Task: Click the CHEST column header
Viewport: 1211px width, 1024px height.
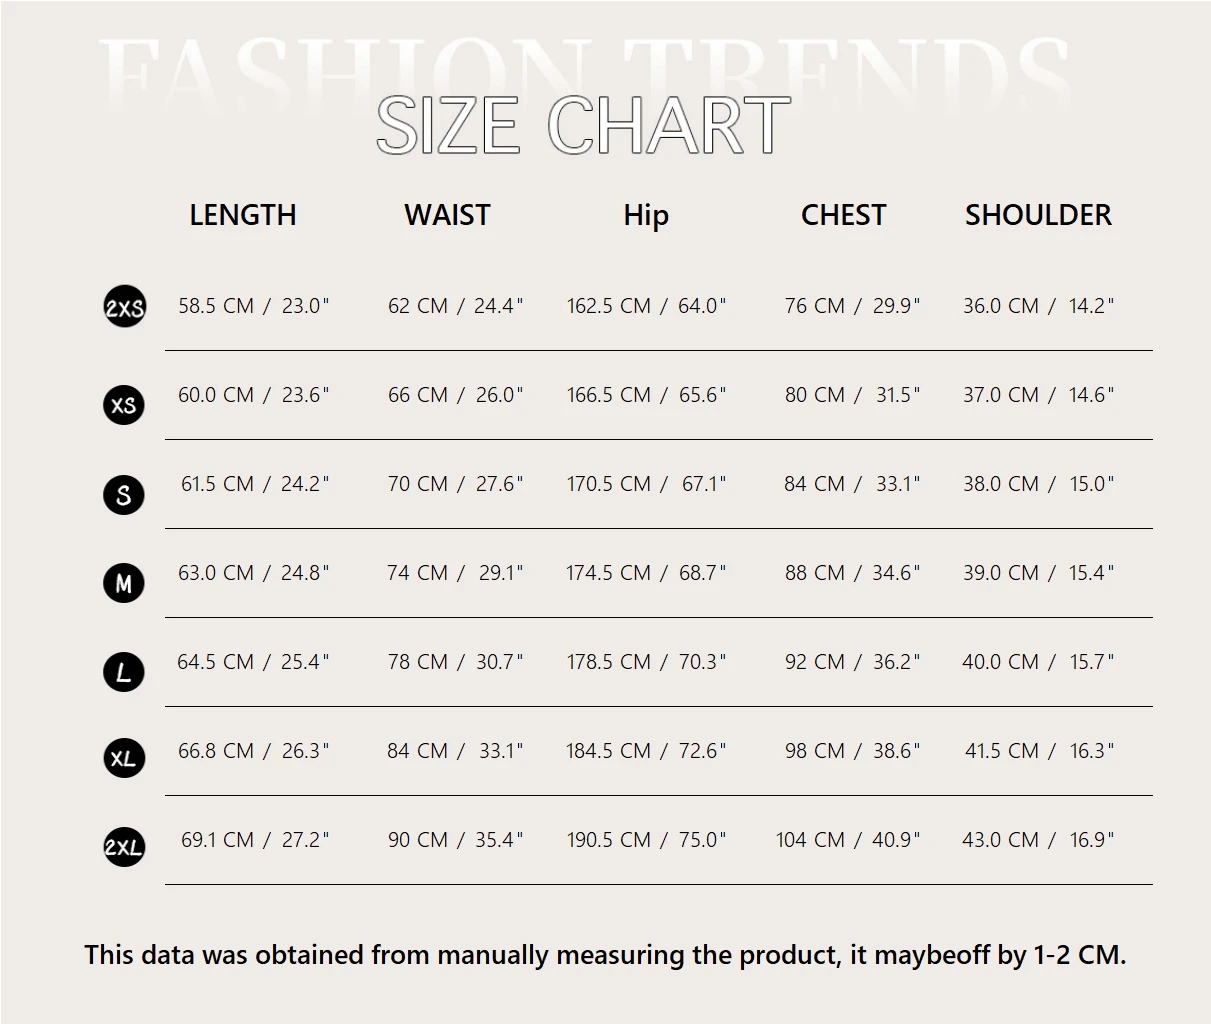Action: [x=843, y=215]
